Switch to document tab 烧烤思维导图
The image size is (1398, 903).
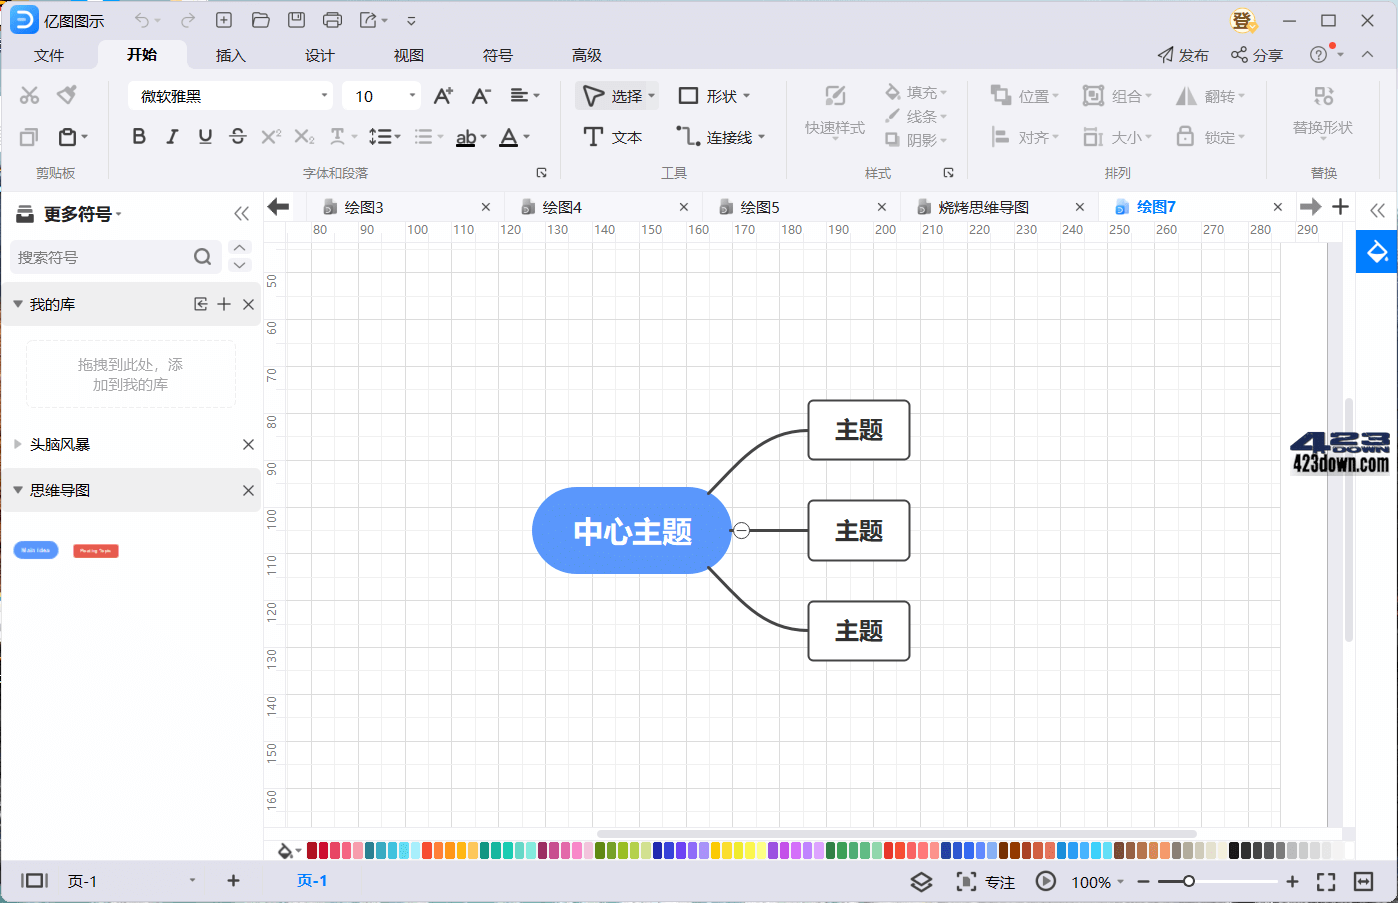click(x=984, y=207)
